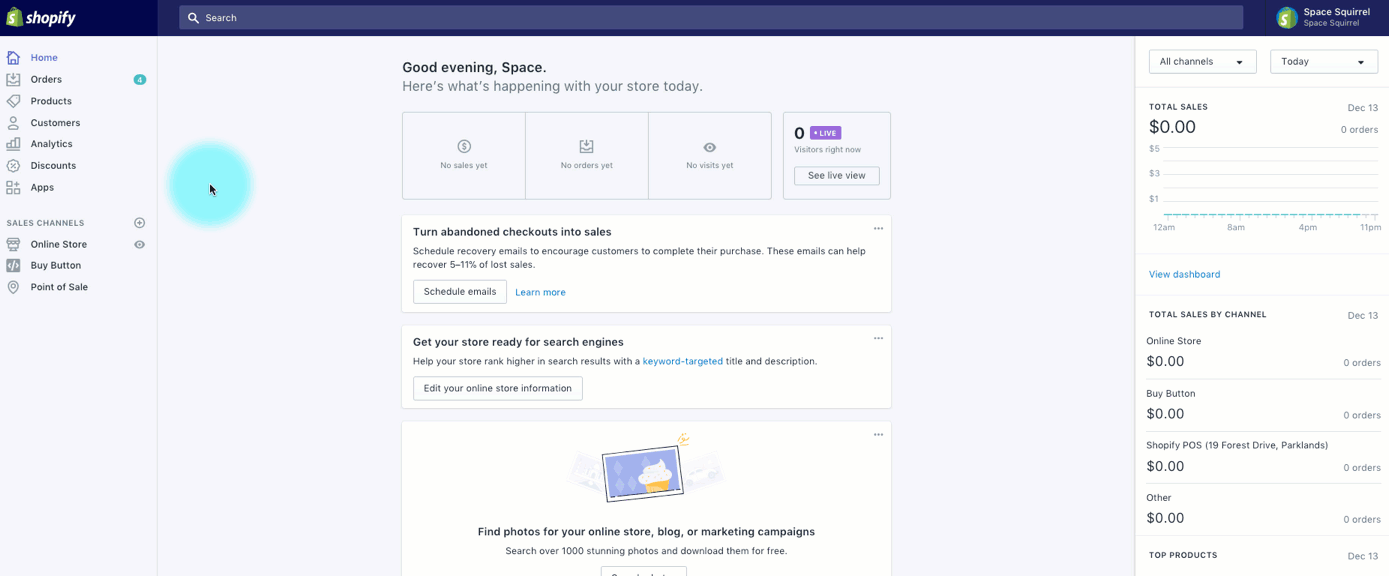Click the orders tray icon in the summary card
This screenshot has width=1389, height=576.
click(x=587, y=146)
